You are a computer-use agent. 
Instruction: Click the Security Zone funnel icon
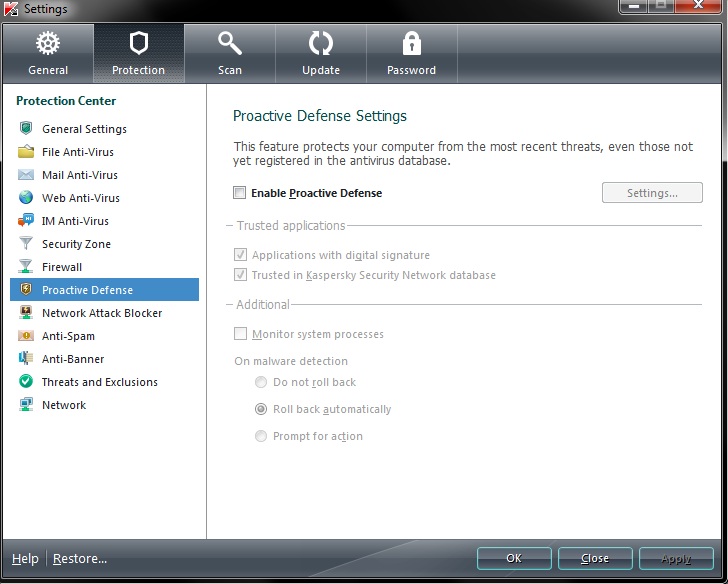pyautogui.click(x=25, y=244)
